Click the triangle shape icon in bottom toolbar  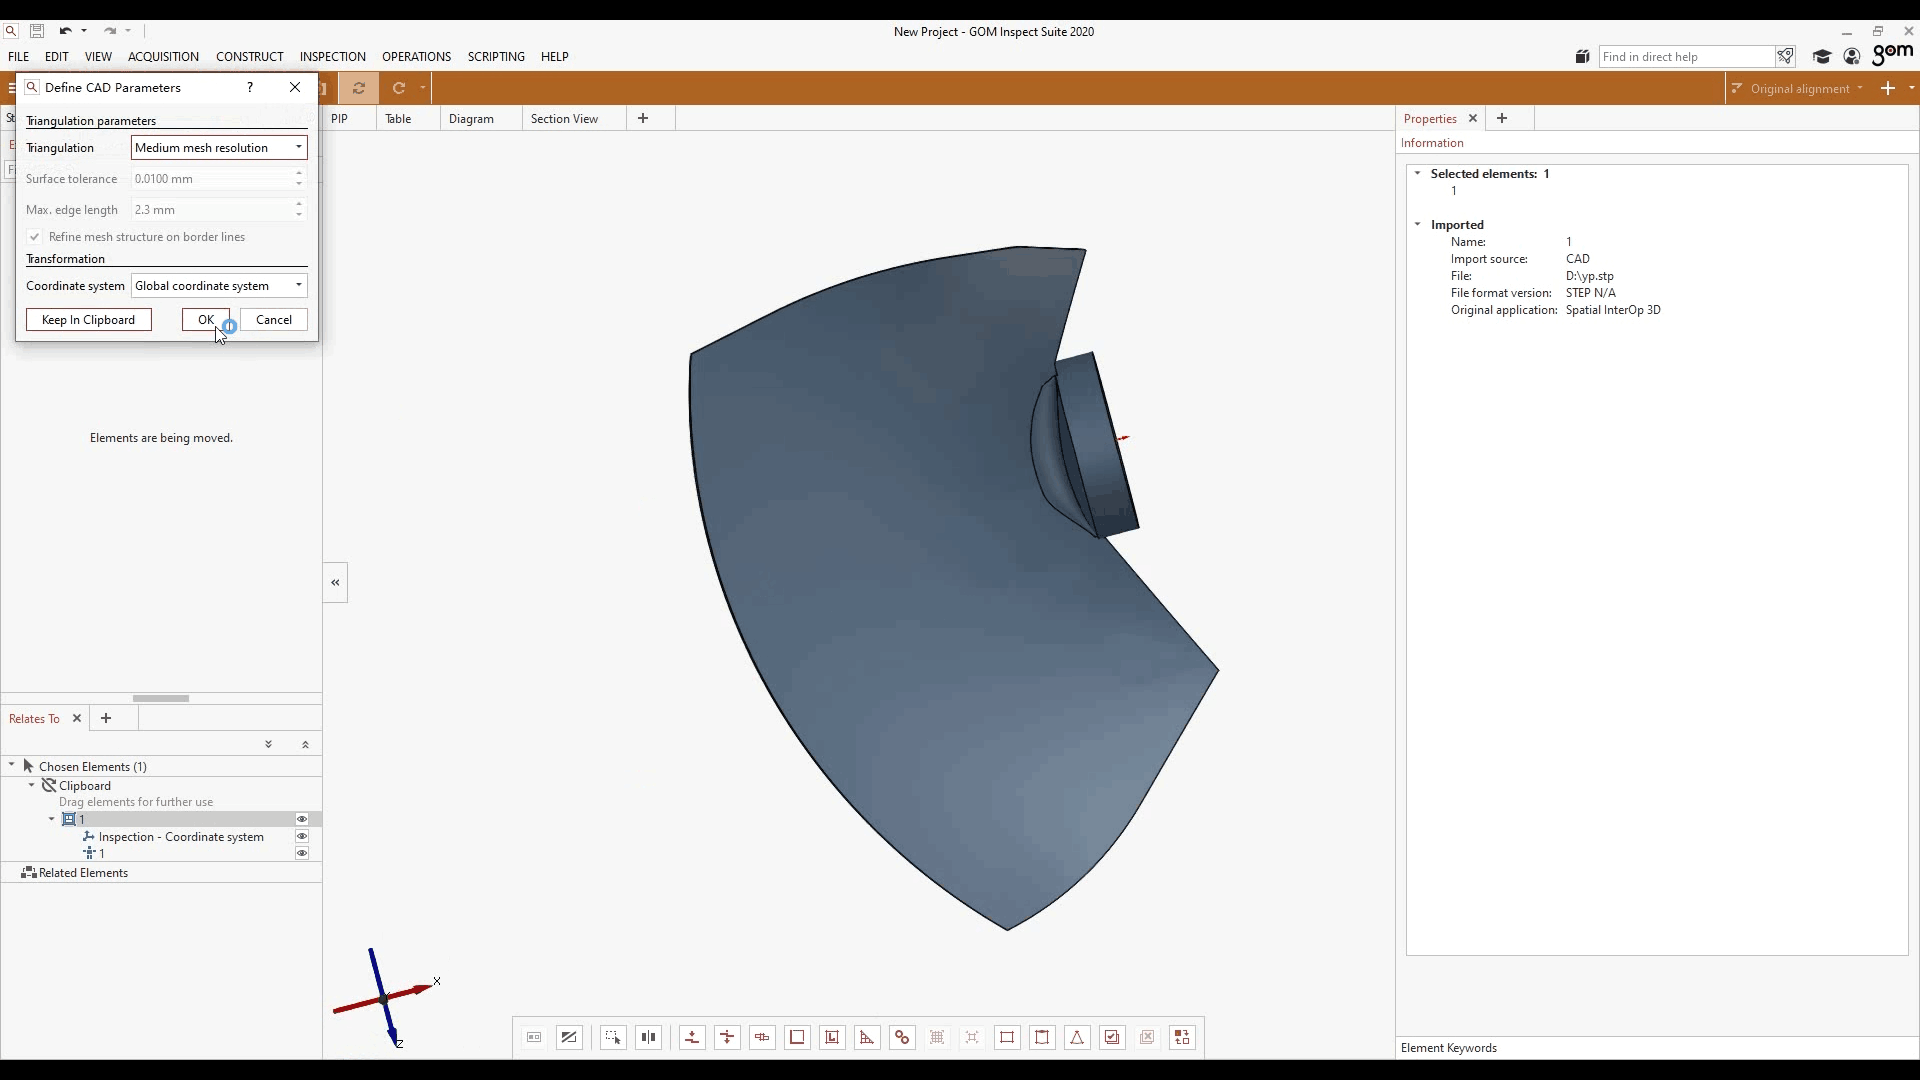click(x=1077, y=1038)
